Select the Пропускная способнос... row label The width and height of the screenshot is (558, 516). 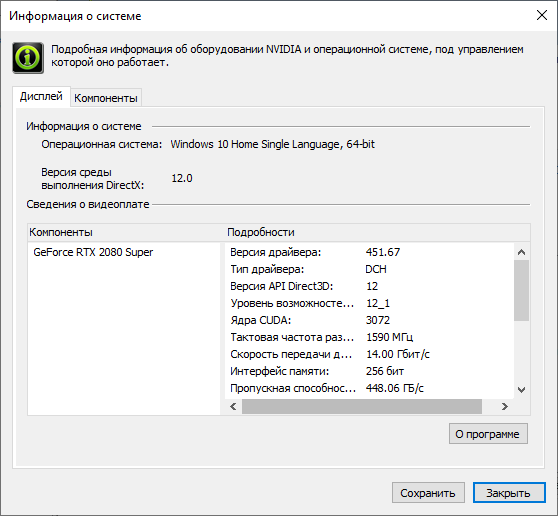293,388
